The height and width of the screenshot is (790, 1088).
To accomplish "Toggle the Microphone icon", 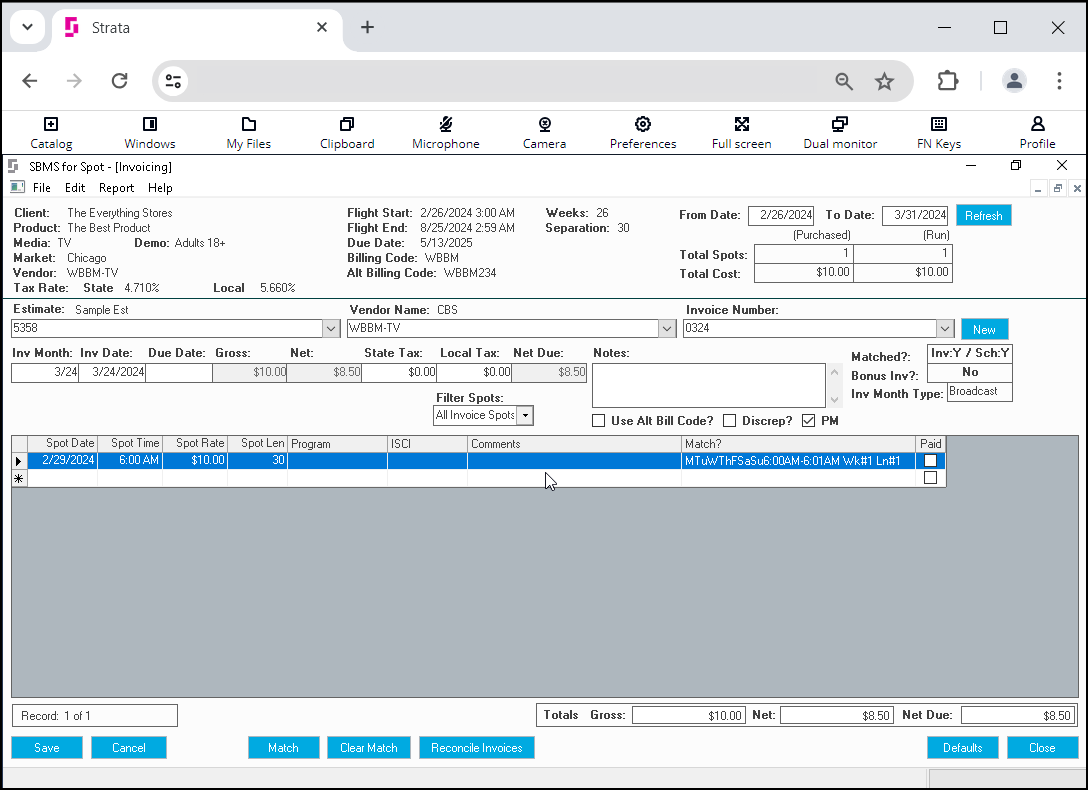I will (445, 132).
